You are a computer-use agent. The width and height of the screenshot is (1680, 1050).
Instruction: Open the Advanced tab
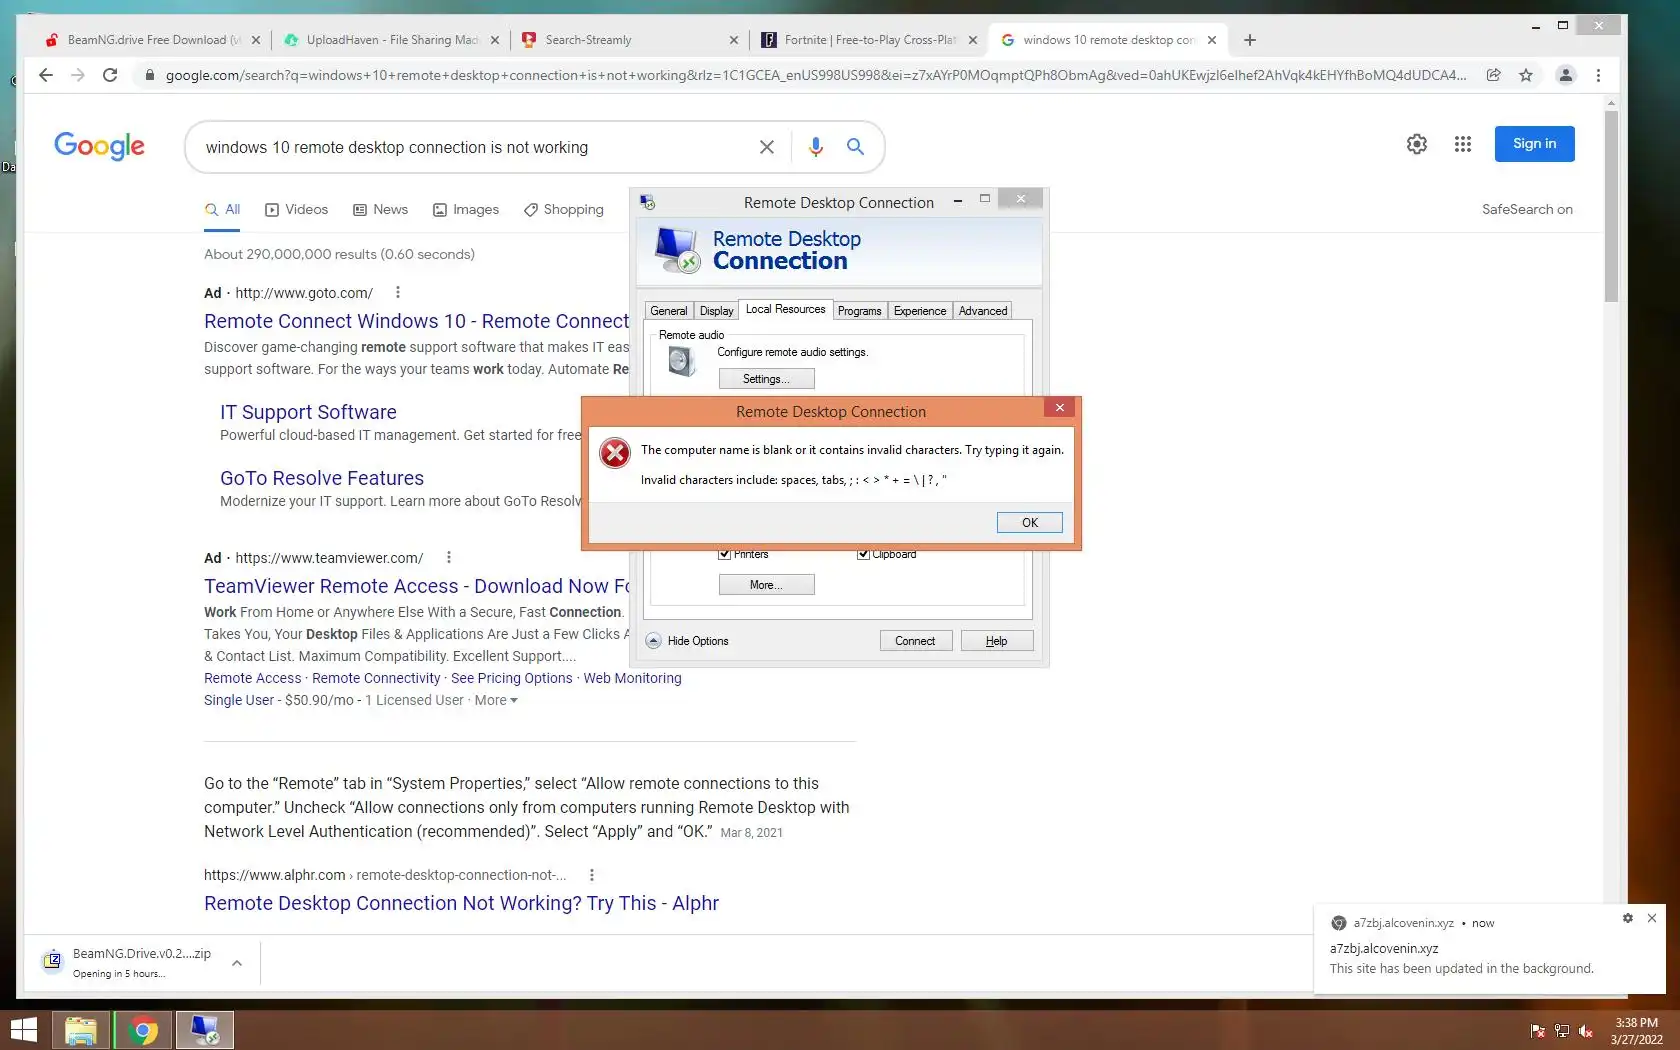point(983,311)
